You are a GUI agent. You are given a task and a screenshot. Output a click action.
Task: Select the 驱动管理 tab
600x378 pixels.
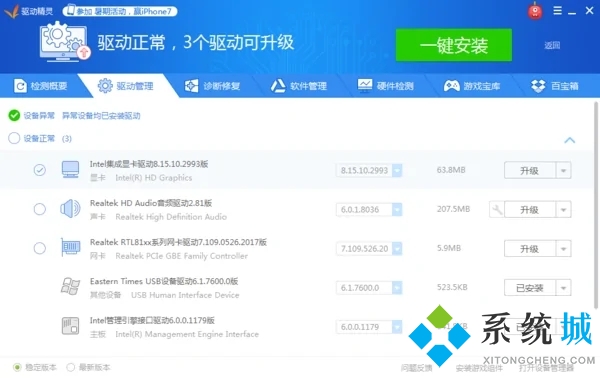coord(126,86)
